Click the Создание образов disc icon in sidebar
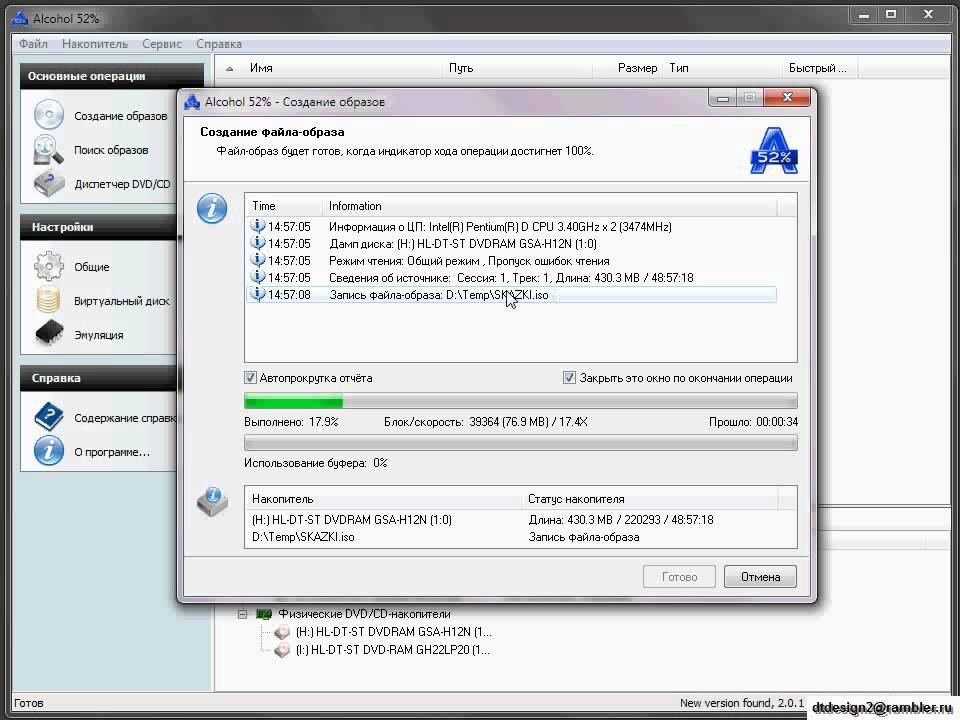This screenshot has height=720, width=960. (x=48, y=115)
